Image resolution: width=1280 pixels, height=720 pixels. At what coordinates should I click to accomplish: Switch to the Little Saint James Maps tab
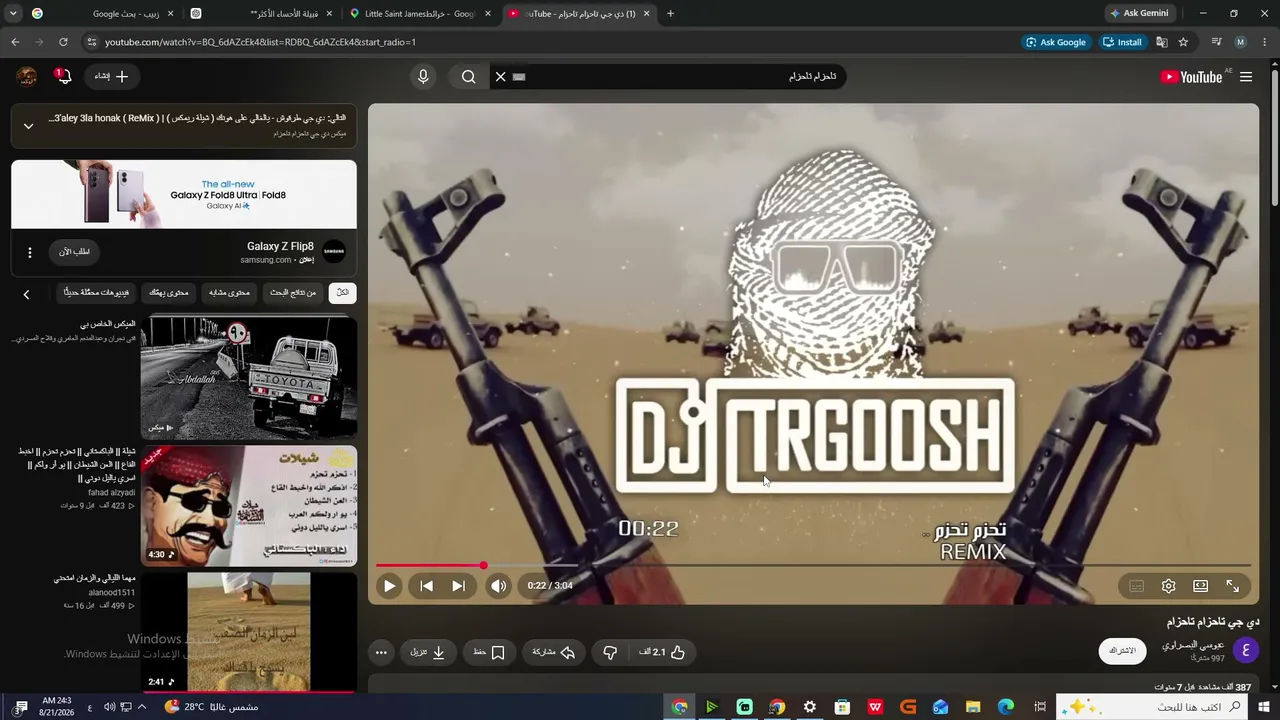(421, 14)
